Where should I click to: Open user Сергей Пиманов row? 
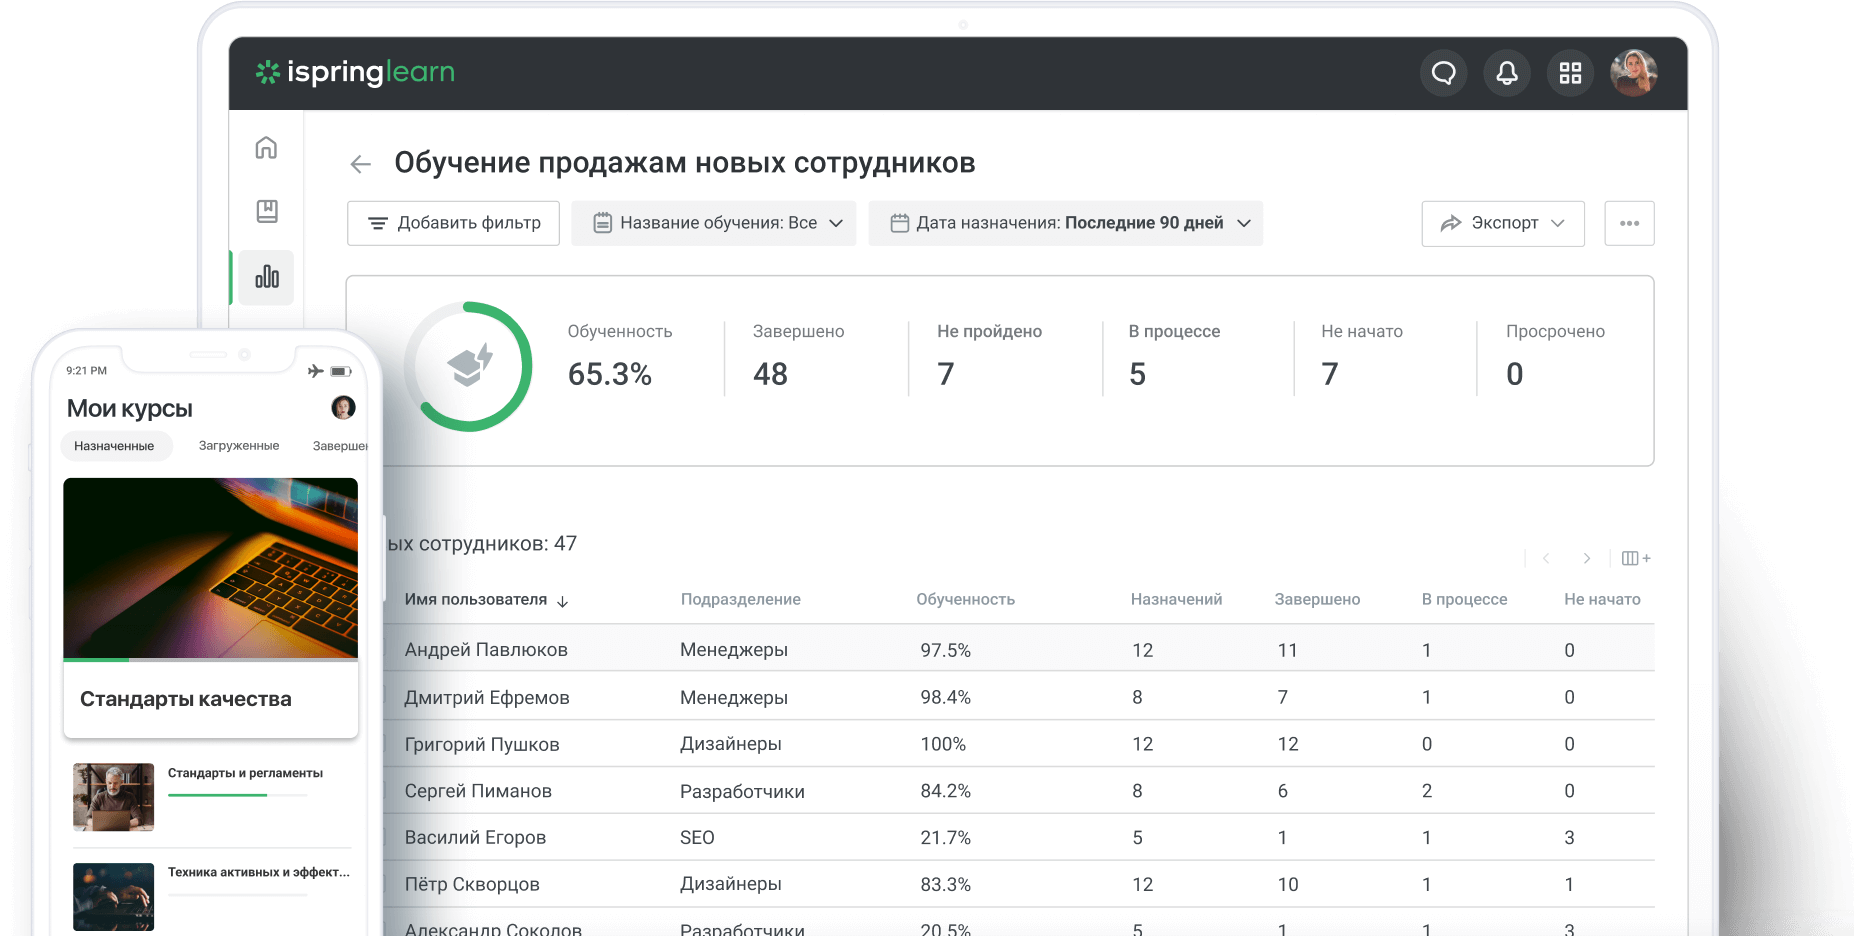[x=1018, y=791]
